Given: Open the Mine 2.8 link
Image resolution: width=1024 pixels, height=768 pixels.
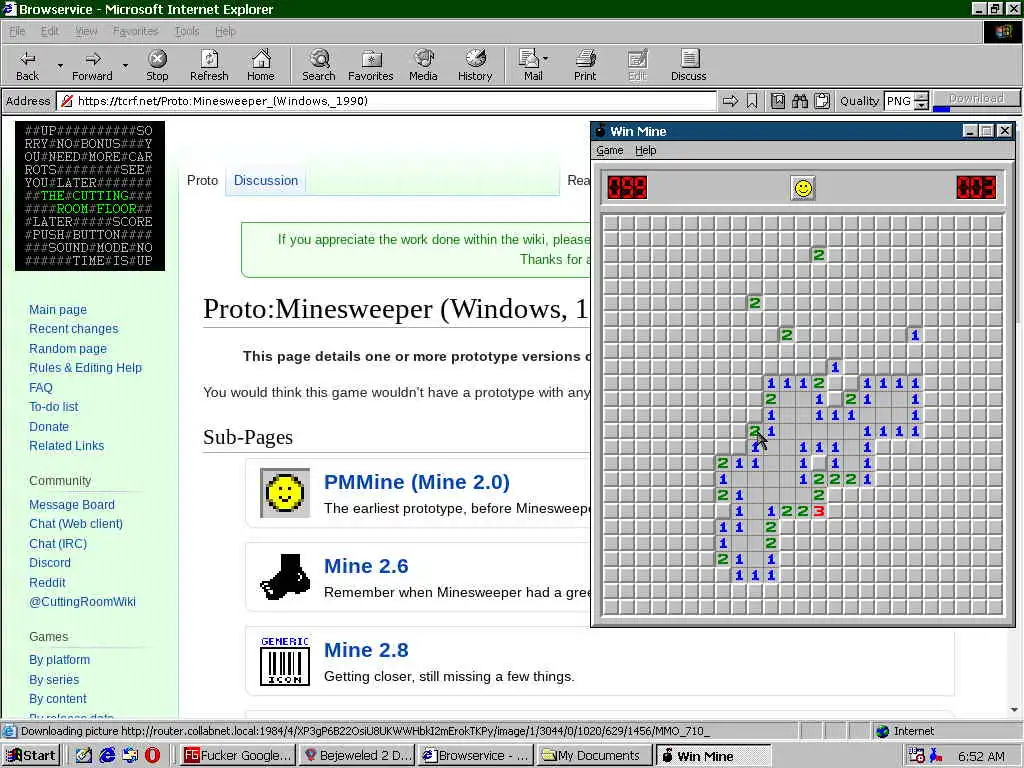Looking at the screenshot, I should click(366, 650).
